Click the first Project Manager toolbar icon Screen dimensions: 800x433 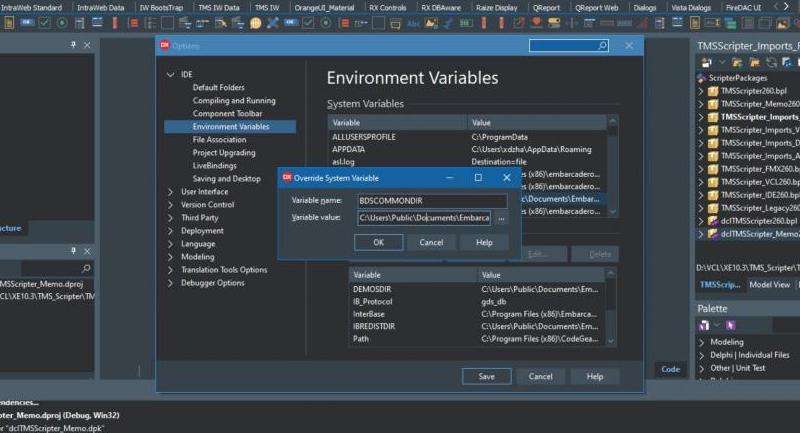pos(706,62)
